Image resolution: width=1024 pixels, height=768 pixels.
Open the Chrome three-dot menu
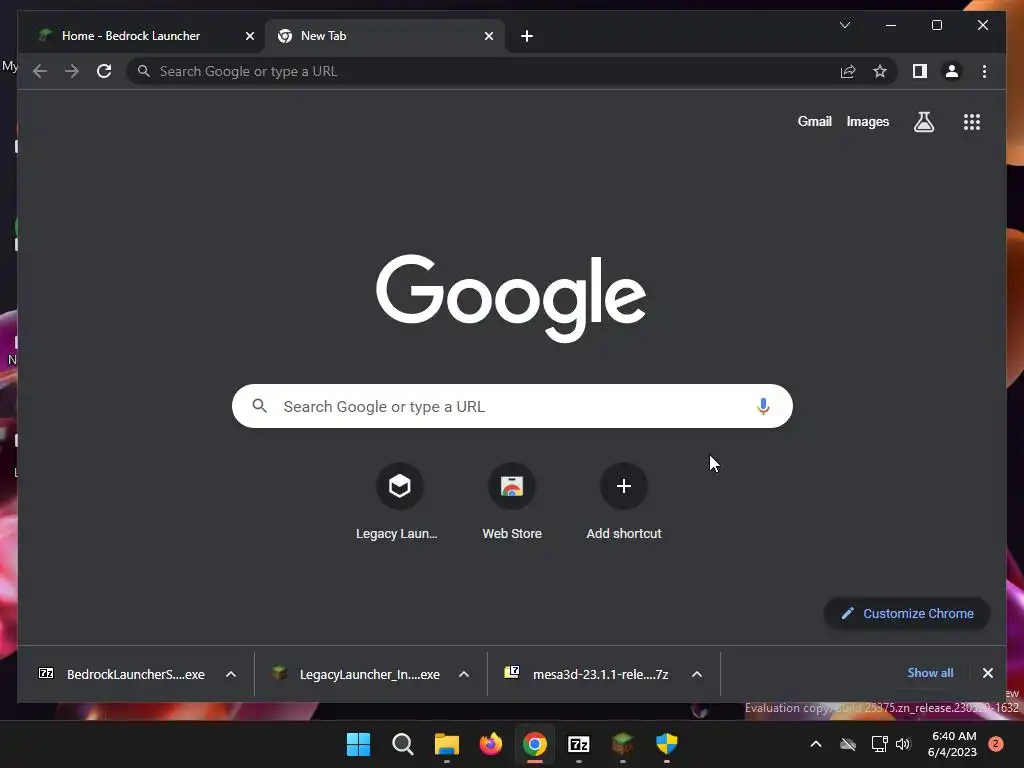[984, 71]
